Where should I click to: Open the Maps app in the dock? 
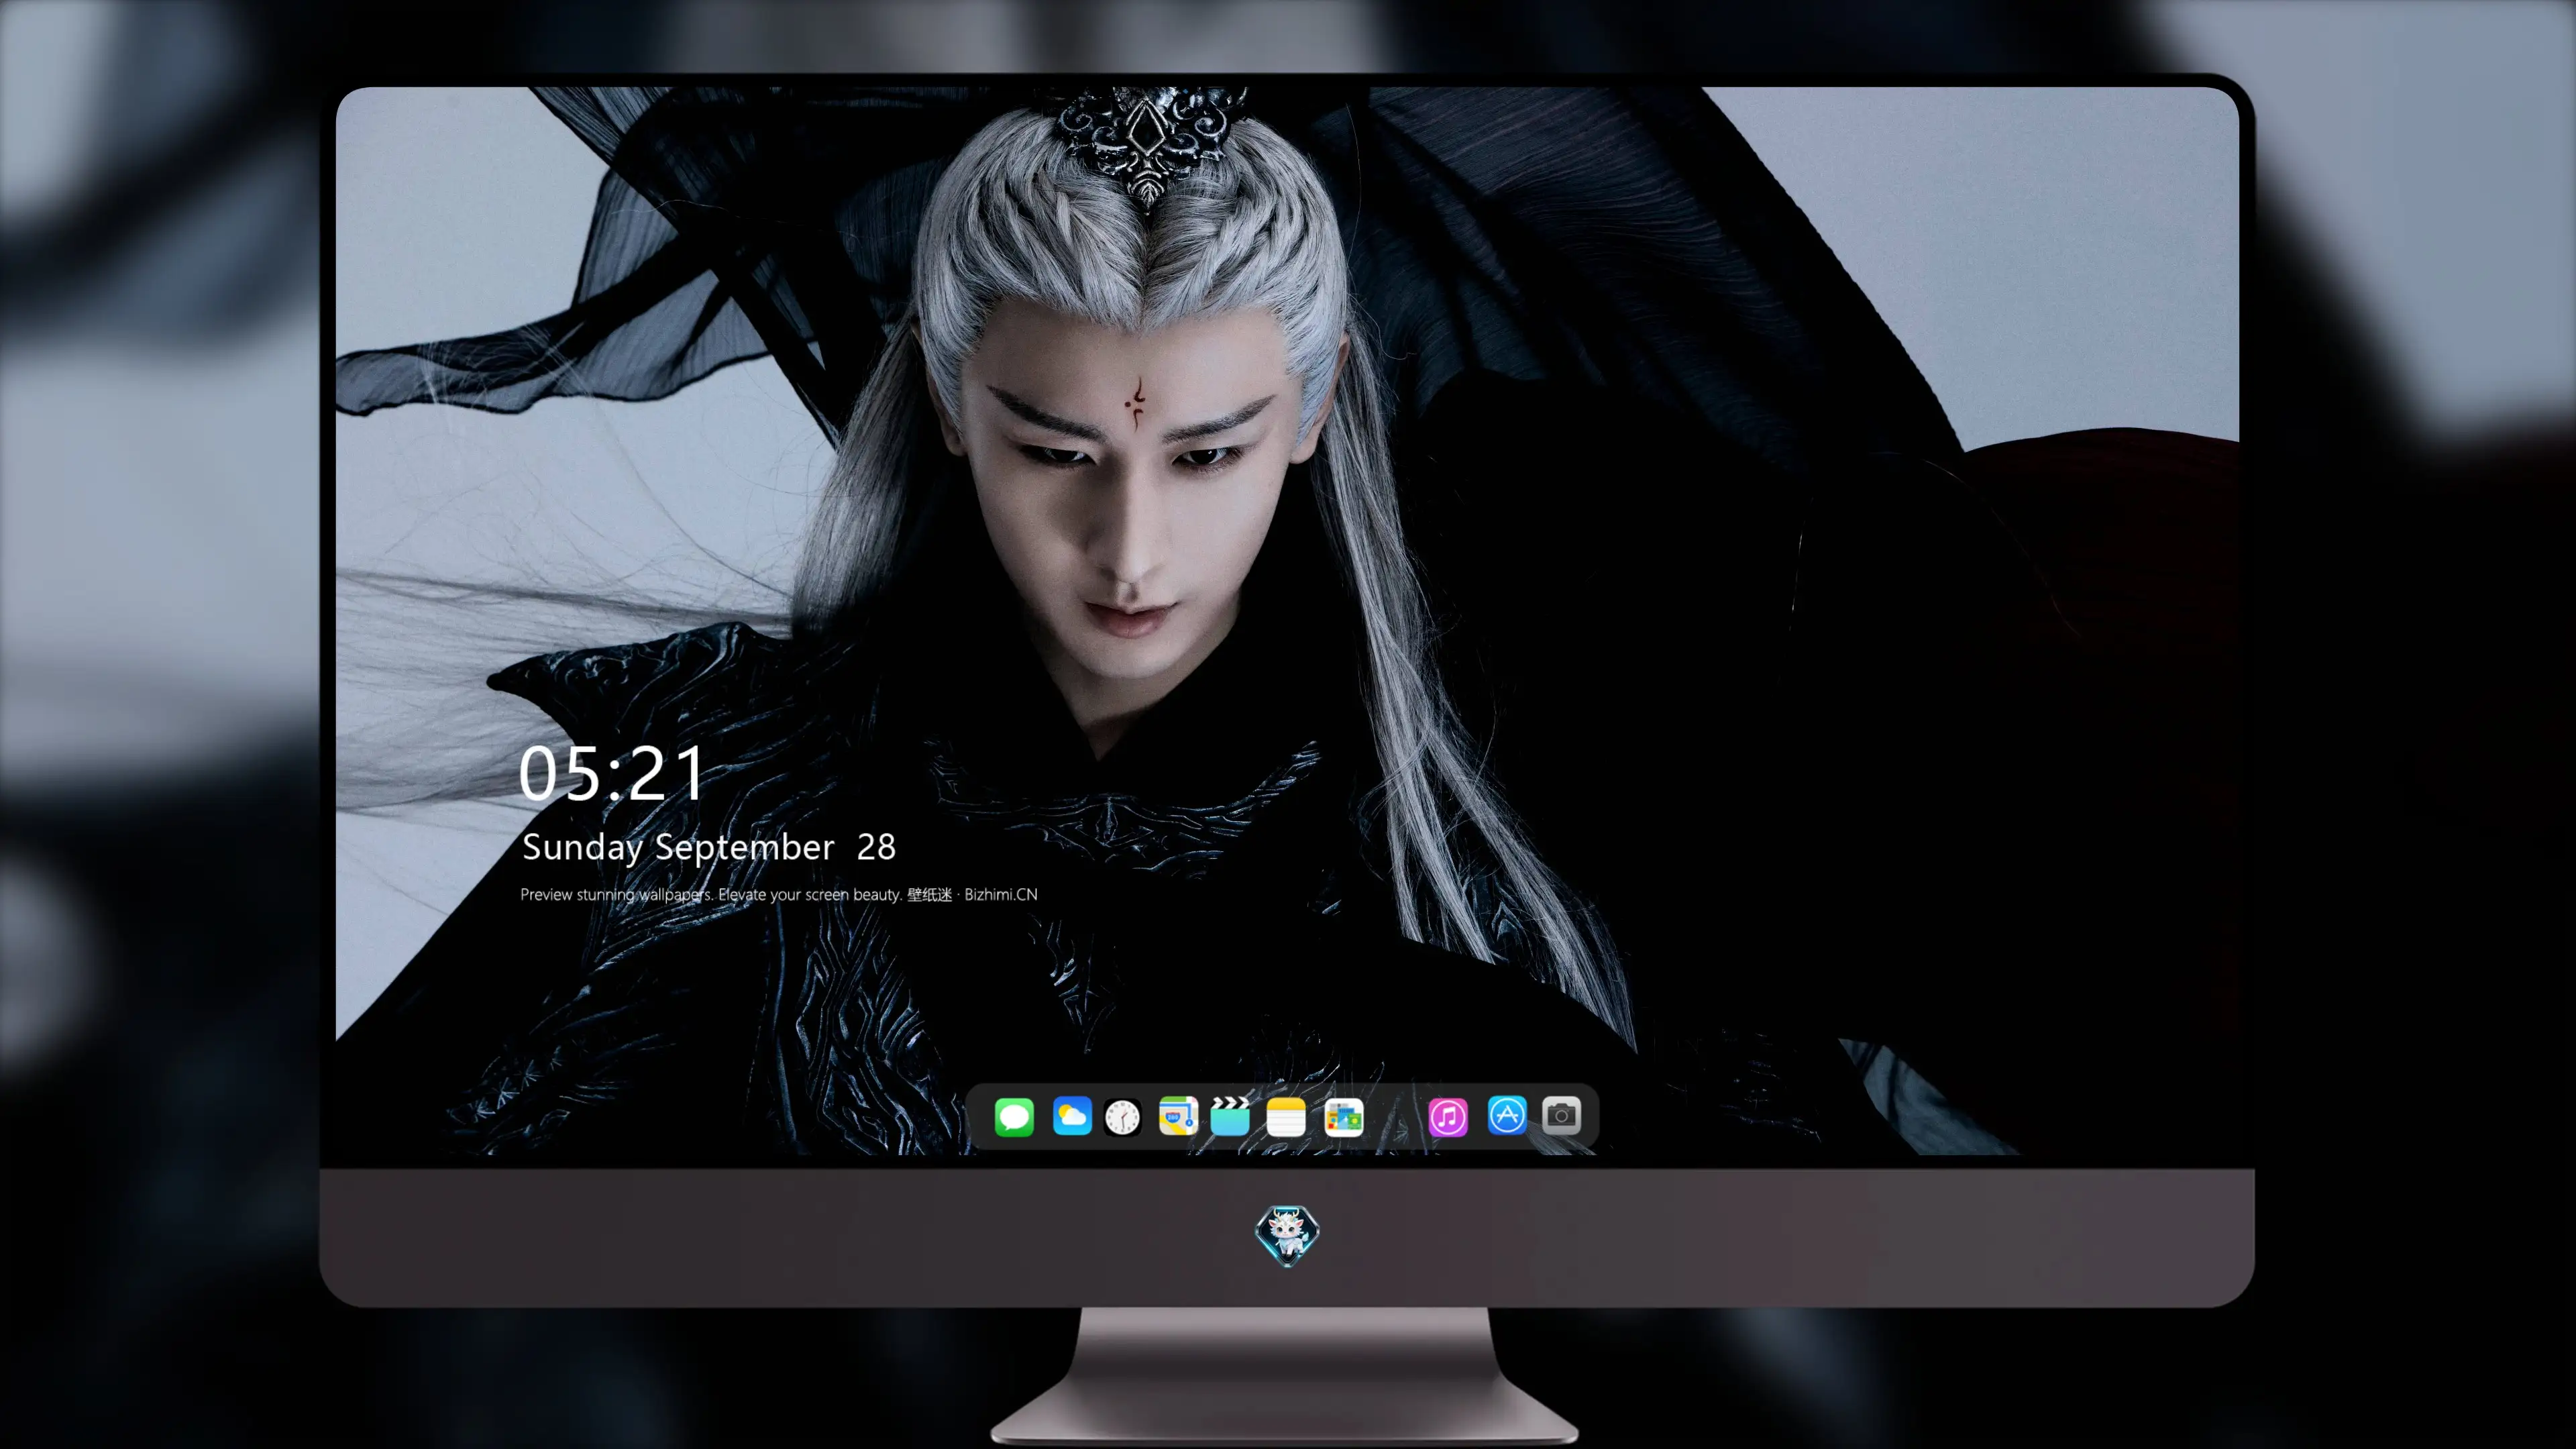point(1178,1116)
